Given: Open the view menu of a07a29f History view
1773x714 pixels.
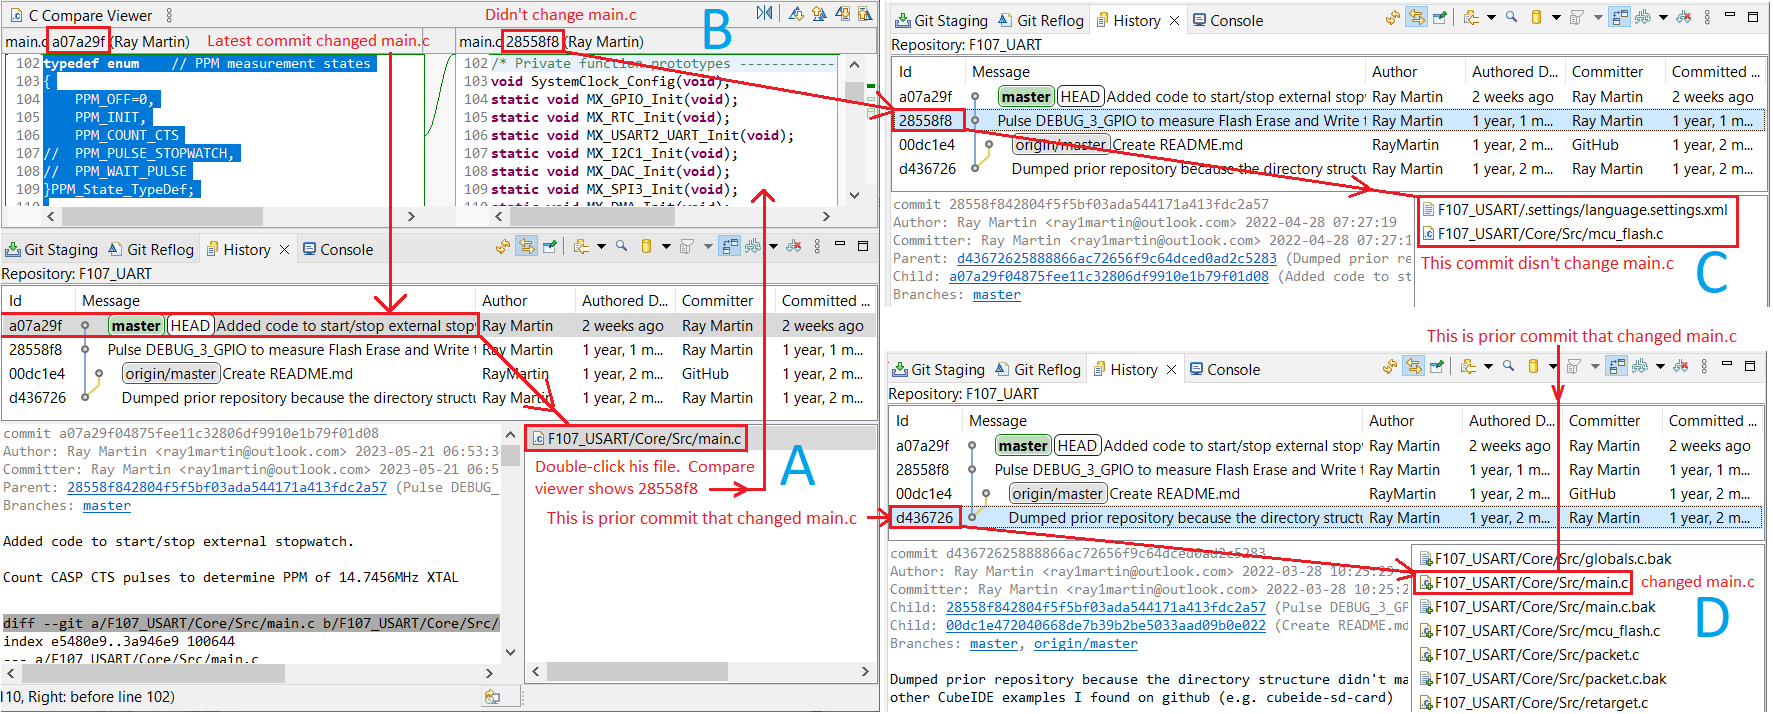Looking at the screenshot, I should pos(817,246).
